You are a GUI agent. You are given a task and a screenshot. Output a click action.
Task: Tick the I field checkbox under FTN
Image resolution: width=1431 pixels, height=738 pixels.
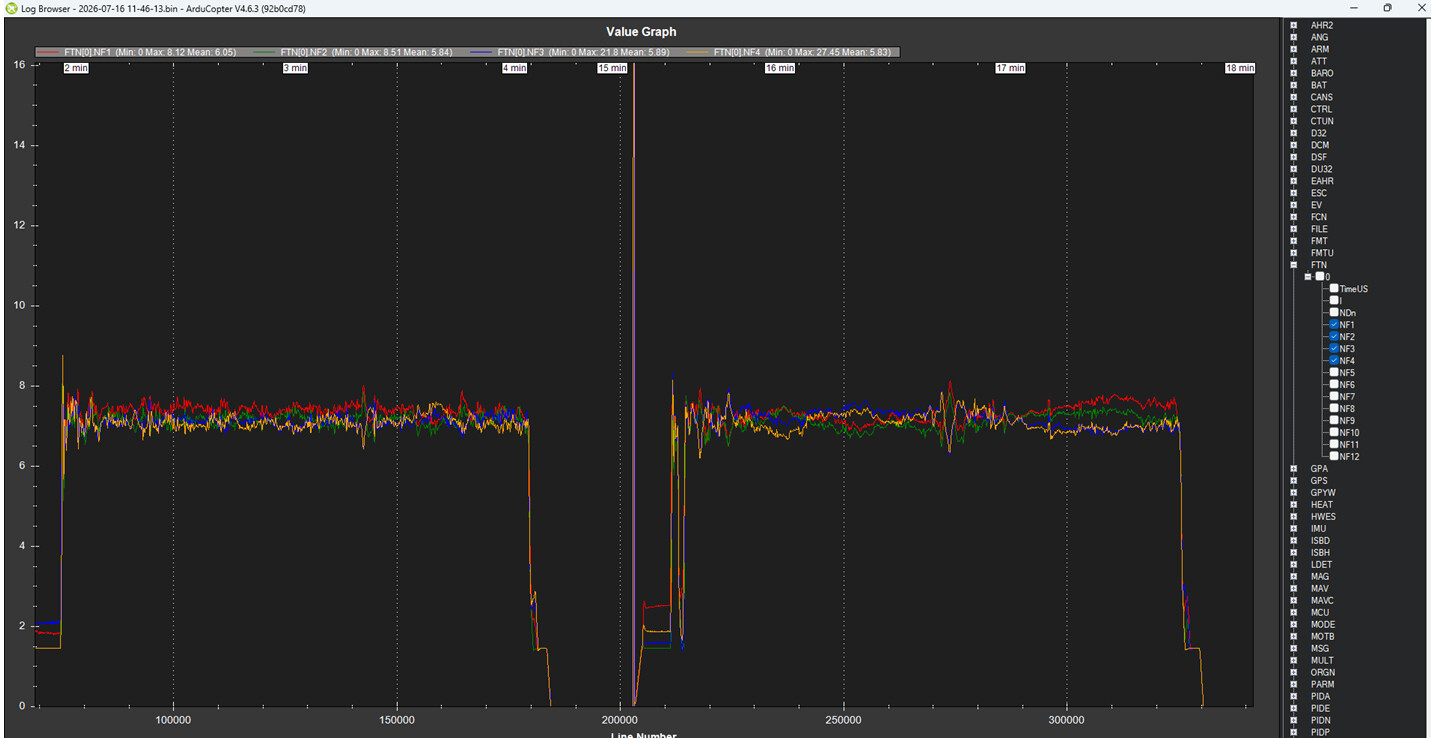coord(1334,301)
